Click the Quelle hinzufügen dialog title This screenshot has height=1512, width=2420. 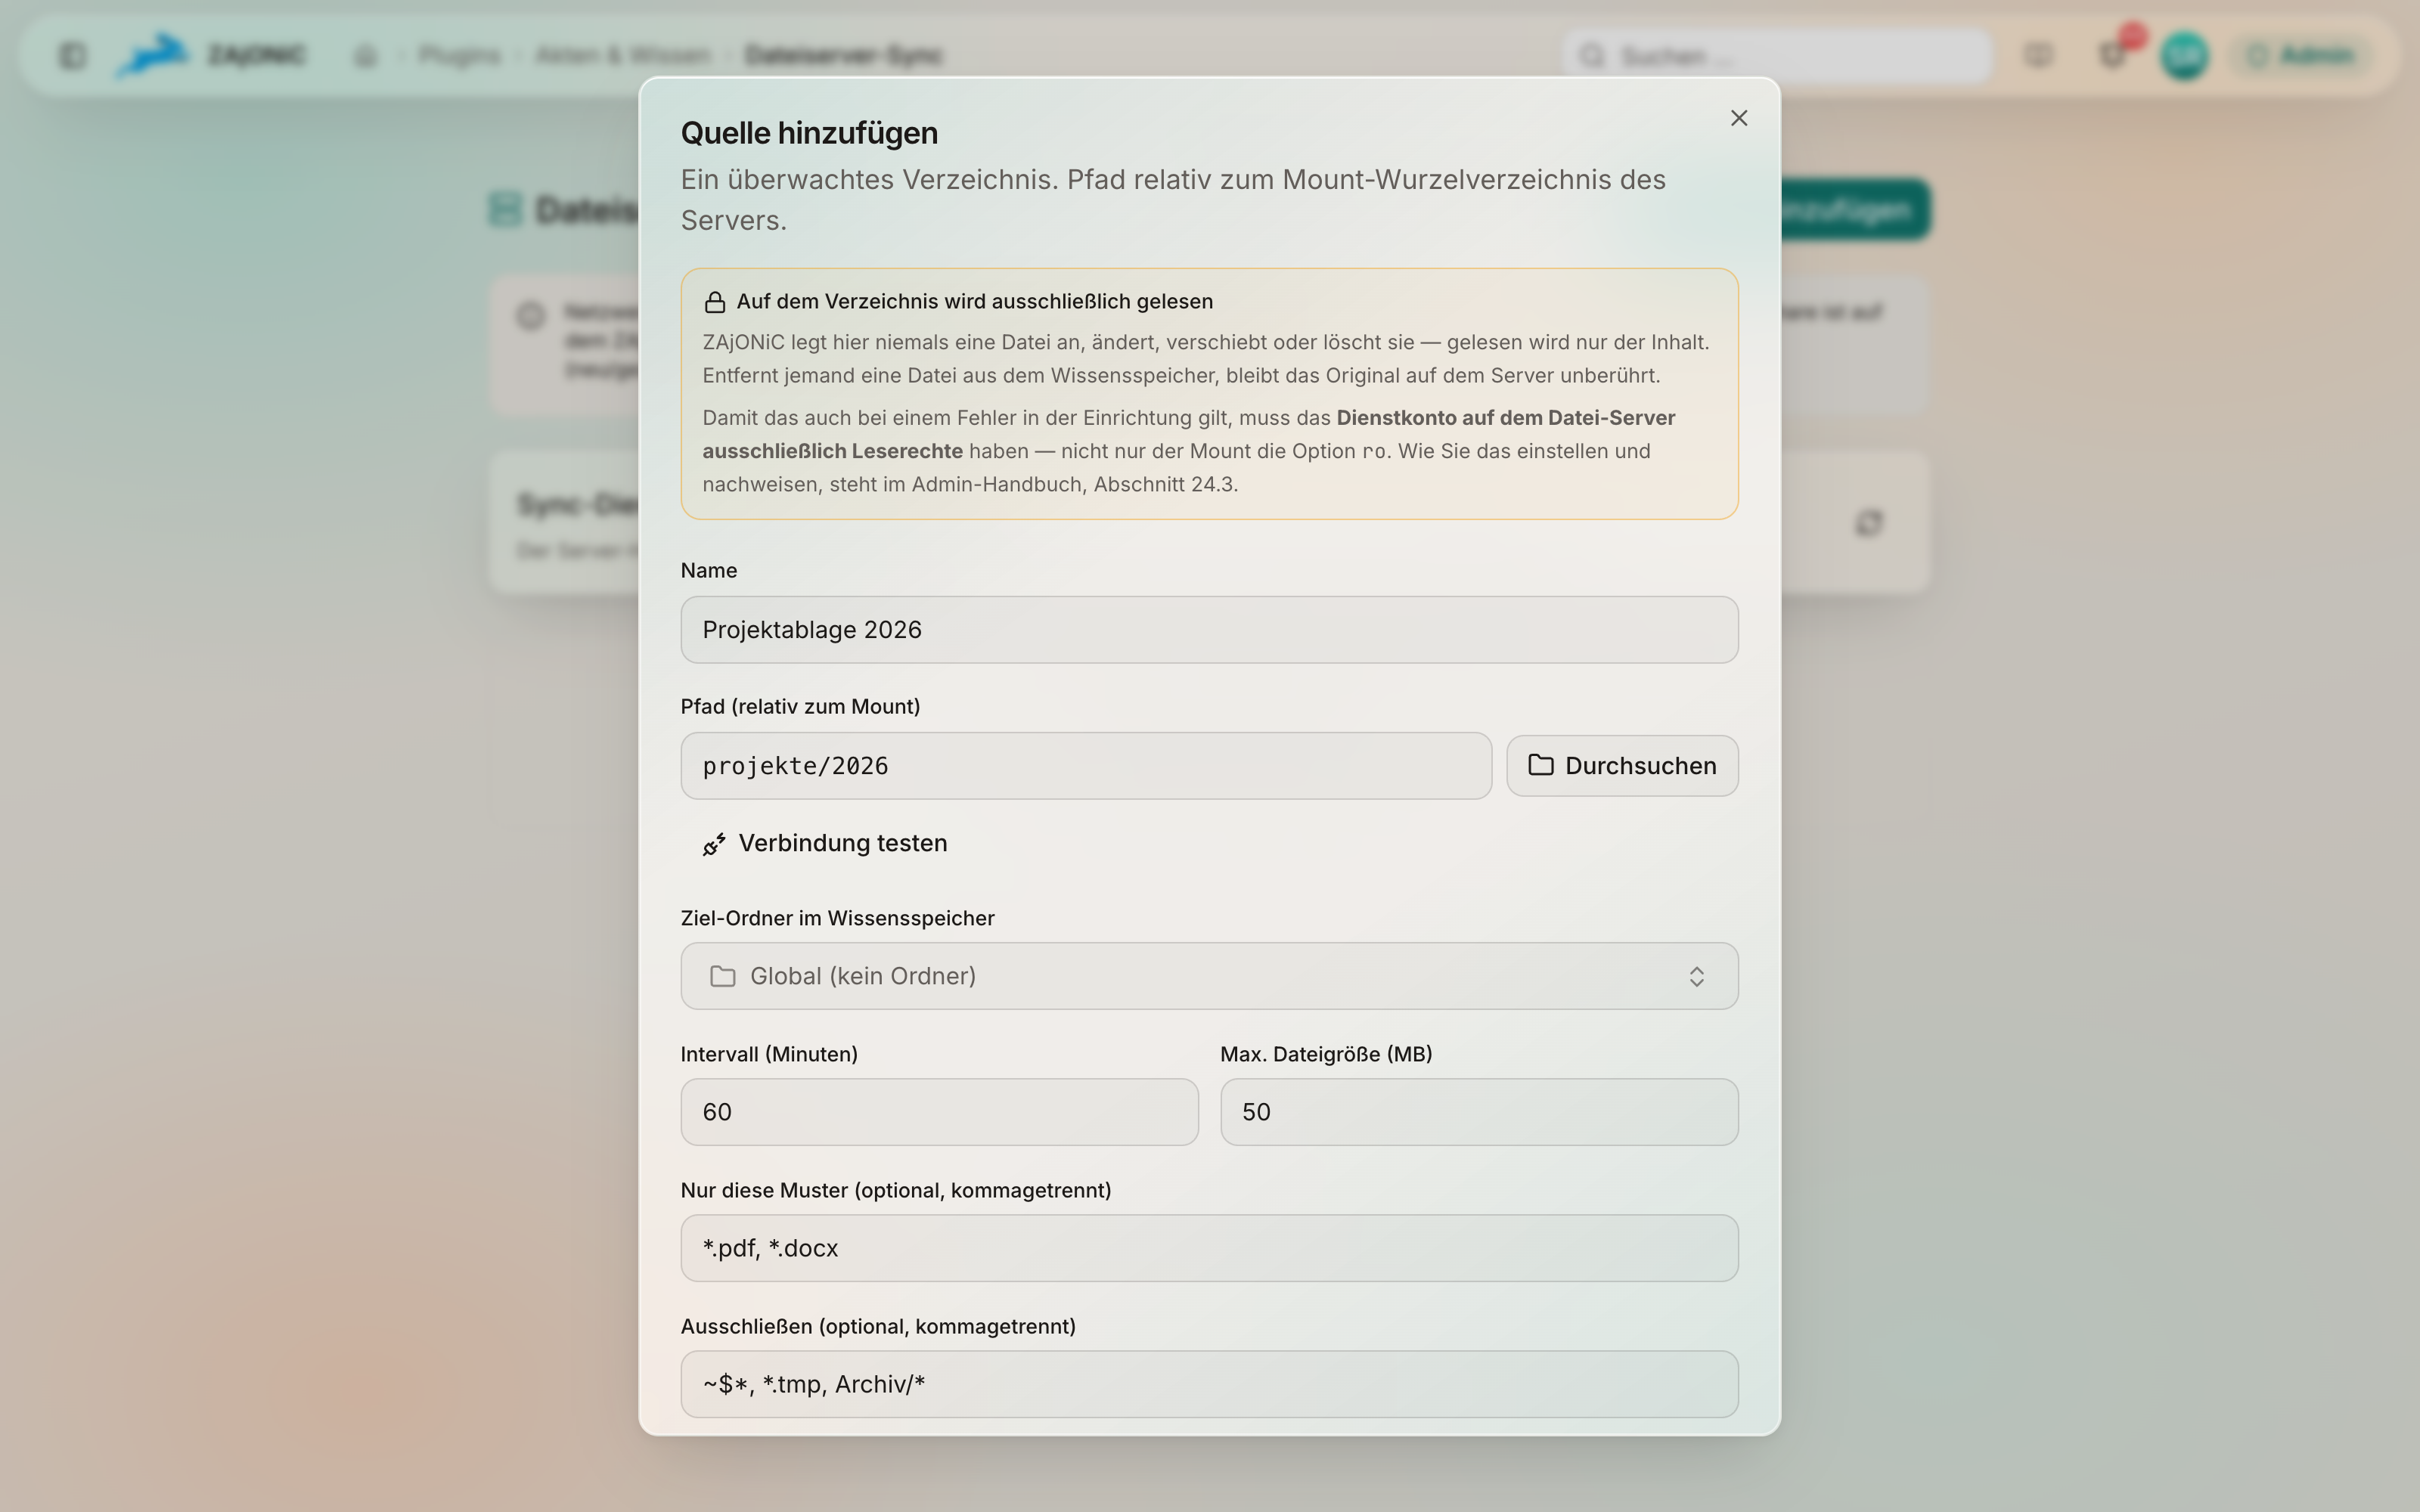click(x=809, y=133)
